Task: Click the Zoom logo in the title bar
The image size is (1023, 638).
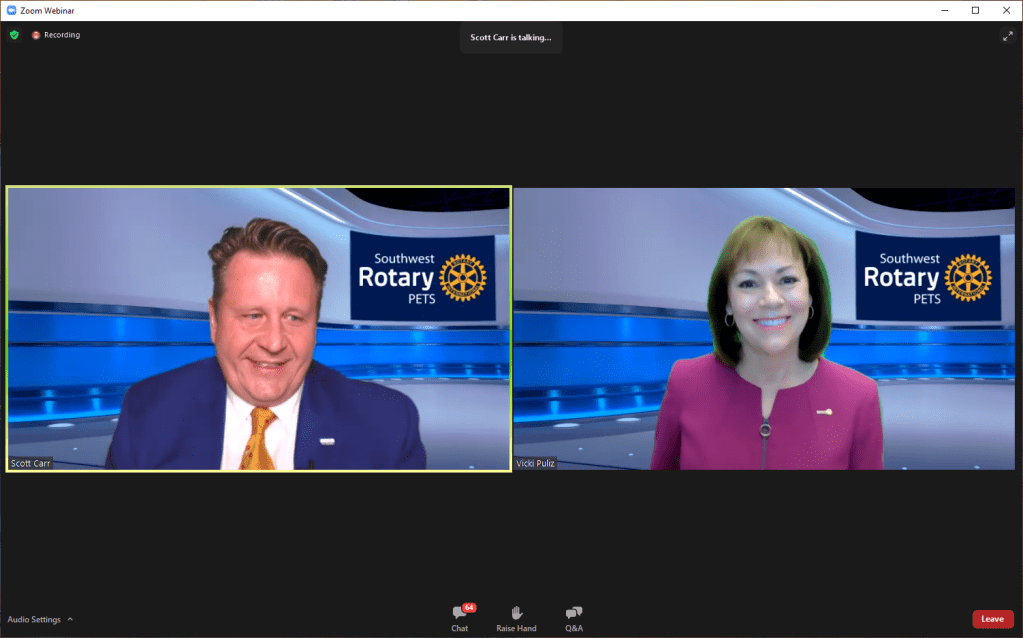Action: point(11,10)
